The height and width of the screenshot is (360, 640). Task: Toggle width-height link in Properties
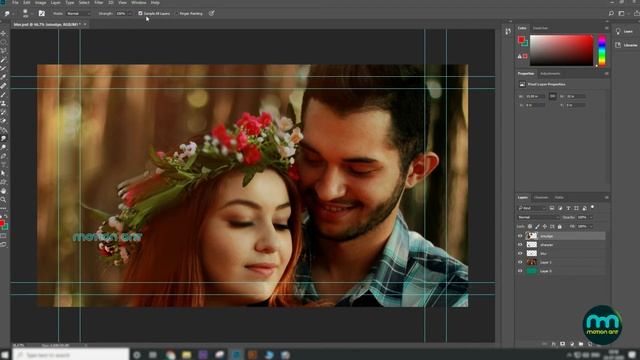(x=552, y=96)
